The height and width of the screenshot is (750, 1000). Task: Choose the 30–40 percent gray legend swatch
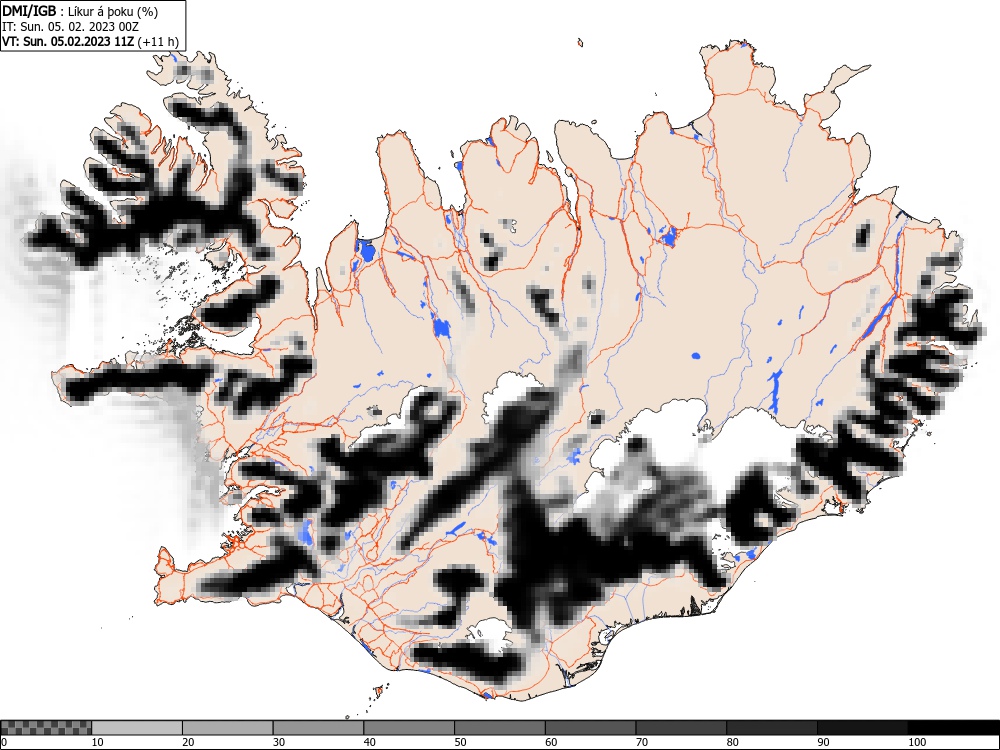tap(318, 728)
